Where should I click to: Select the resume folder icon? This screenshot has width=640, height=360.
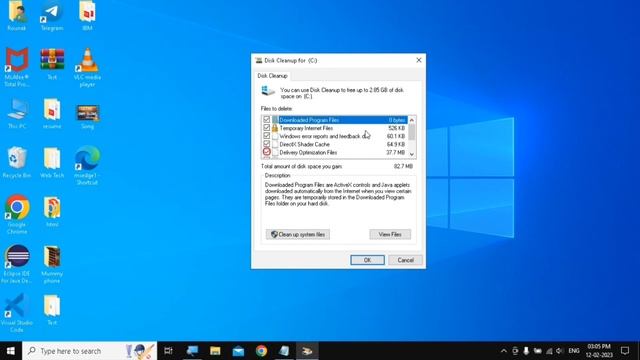point(52,113)
